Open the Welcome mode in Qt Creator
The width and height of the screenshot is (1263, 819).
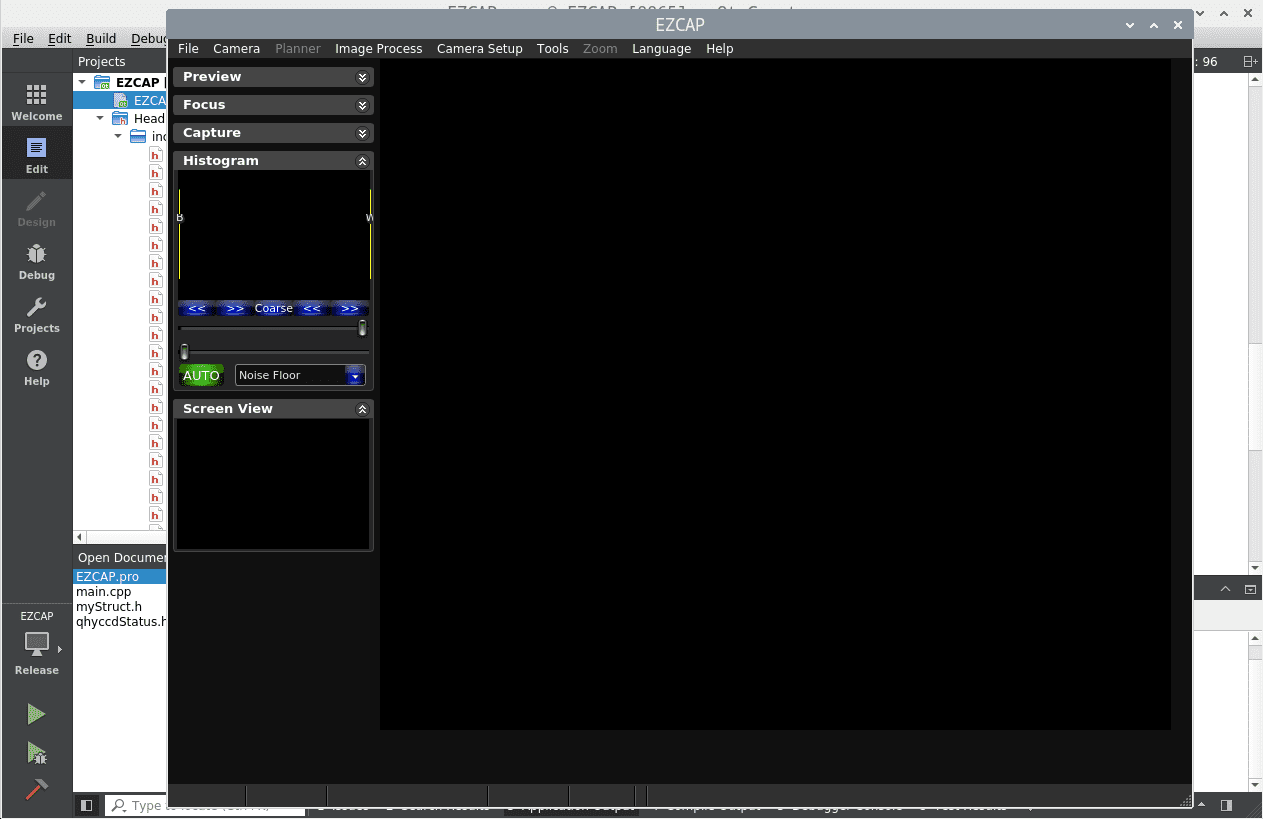point(36,102)
